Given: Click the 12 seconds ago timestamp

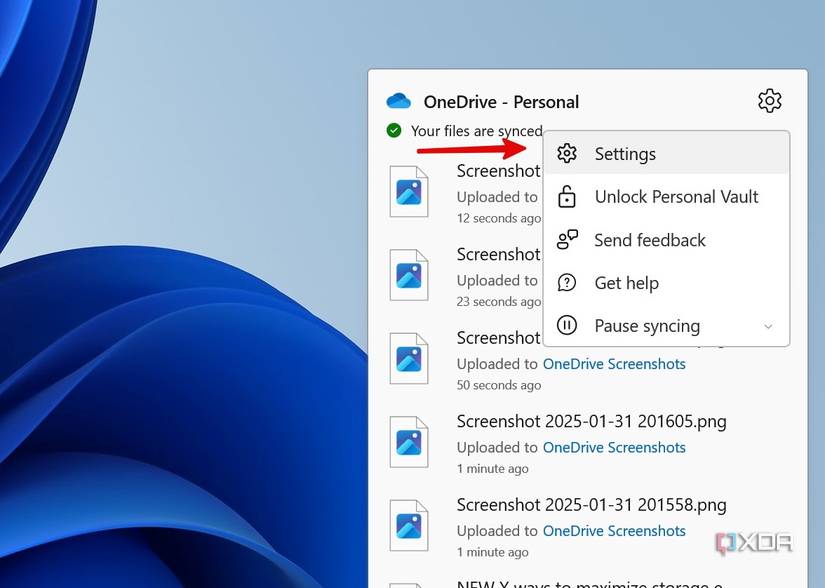Looking at the screenshot, I should [x=498, y=218].
